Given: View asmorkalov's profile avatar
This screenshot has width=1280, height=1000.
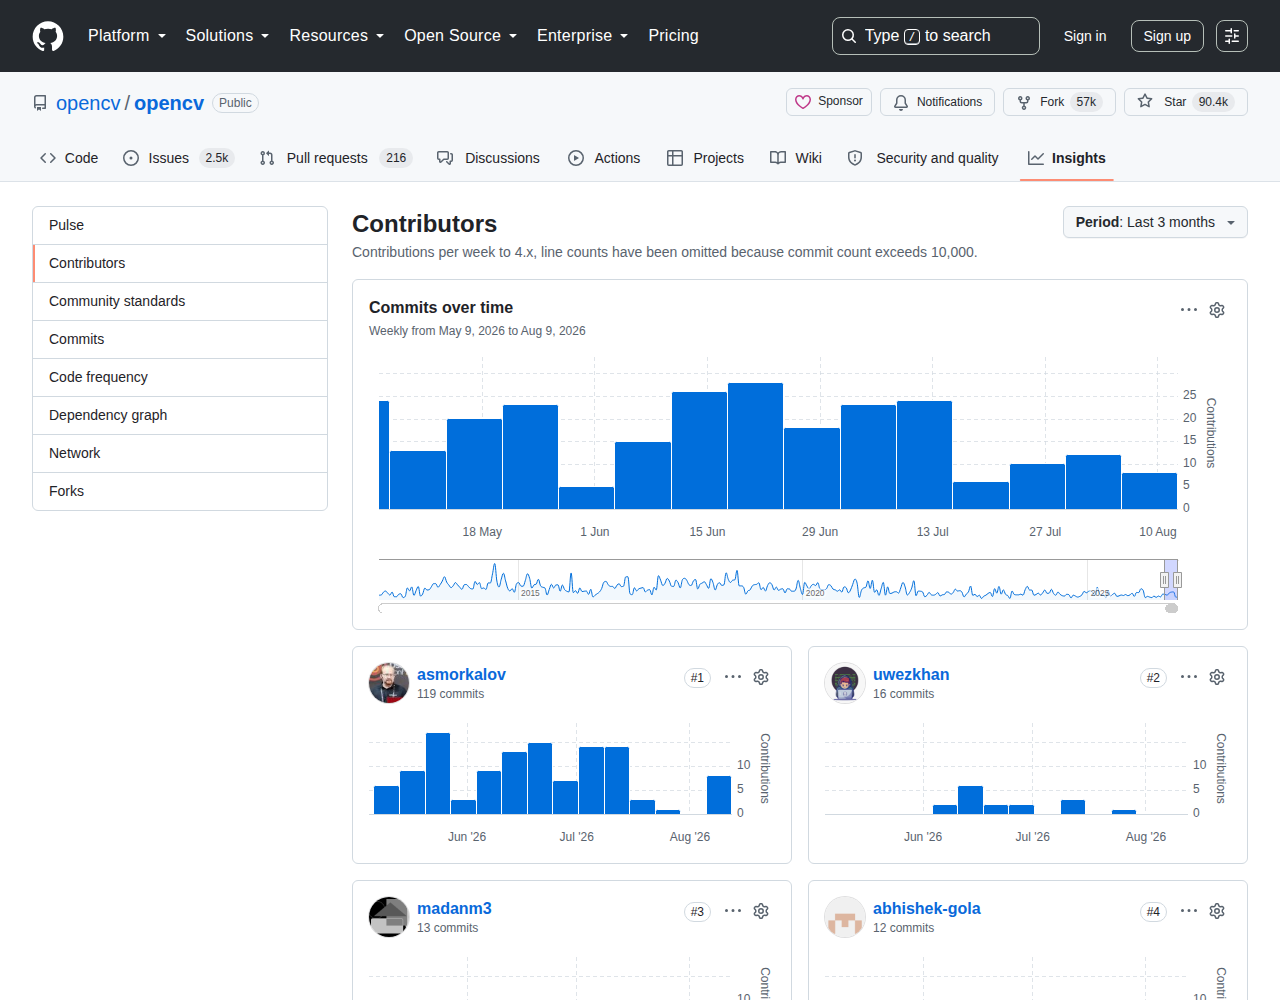Looking at the screenshot, I should point(389,683).
